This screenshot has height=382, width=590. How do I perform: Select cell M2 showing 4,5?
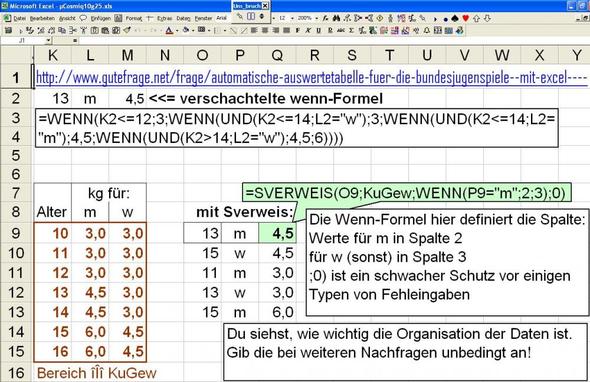(128, 99)
